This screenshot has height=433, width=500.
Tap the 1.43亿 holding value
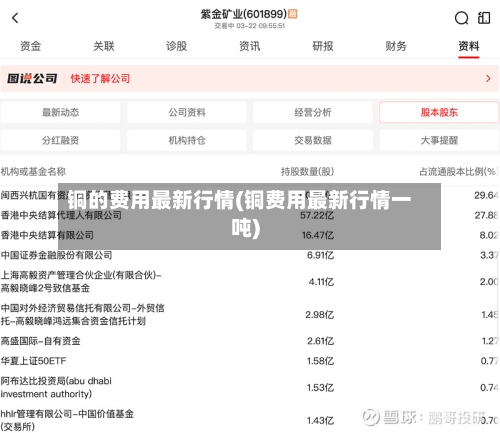[x=320, y=420]
